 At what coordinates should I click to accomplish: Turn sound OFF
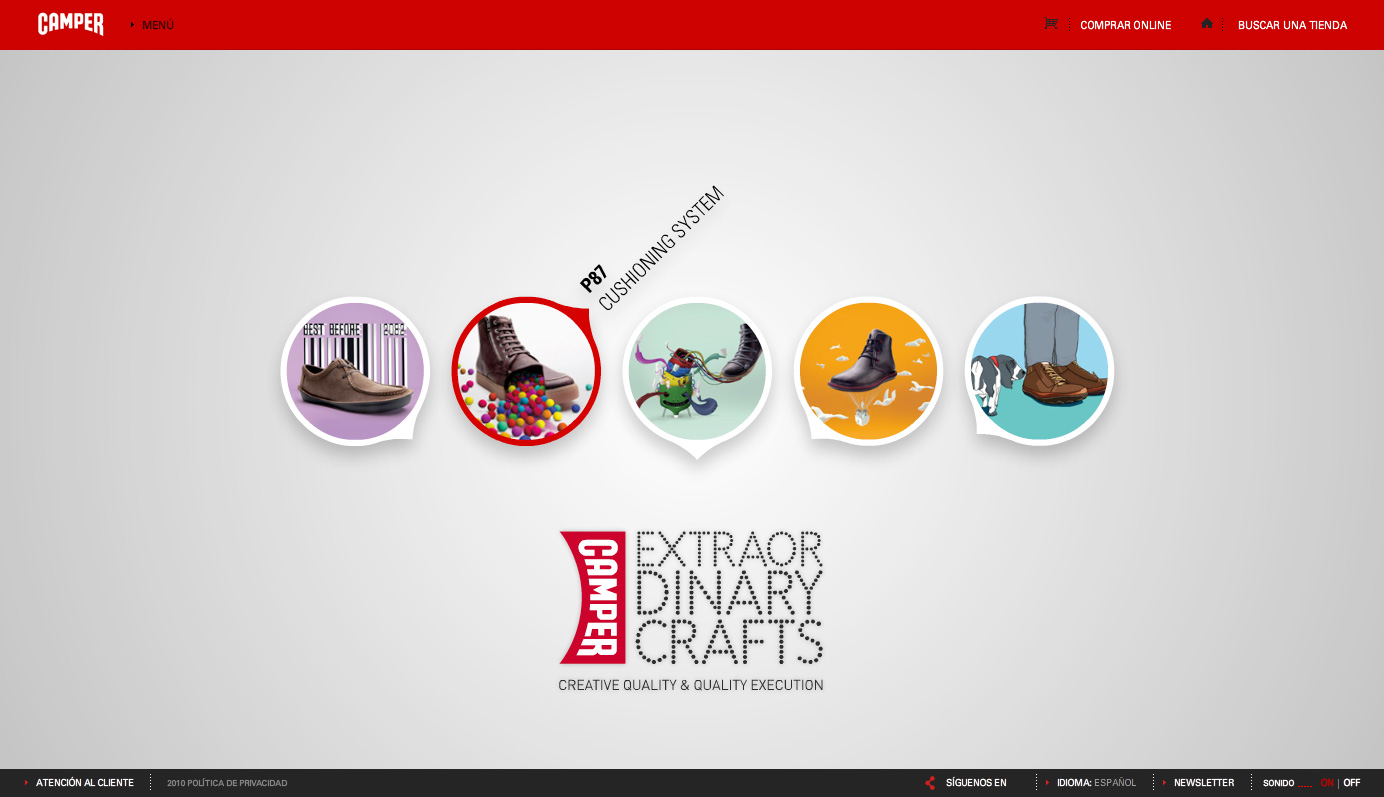click(1352, 783)
